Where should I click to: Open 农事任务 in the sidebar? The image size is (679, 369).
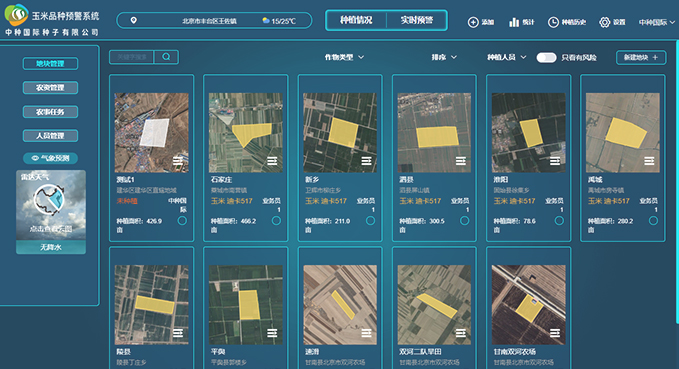pyautogui.click(x=50, y=112)
